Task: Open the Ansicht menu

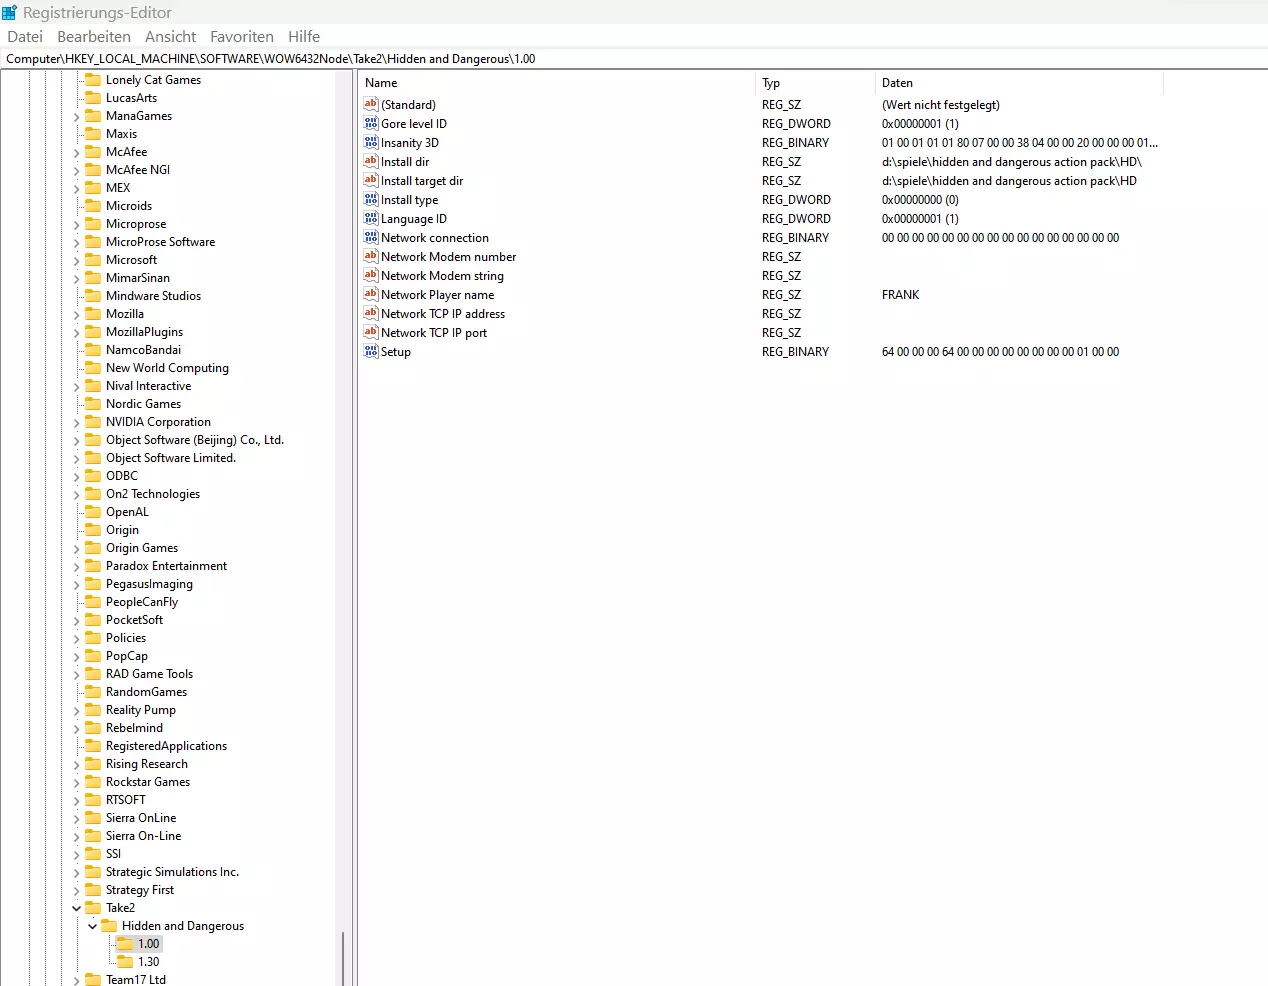Action: click(x=170, y=36)
